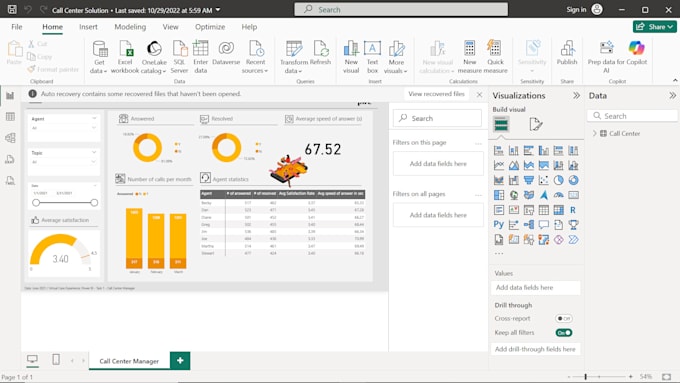Create a Quick measure
Screen dimensions: 680x383
click(x=495, y=57)
